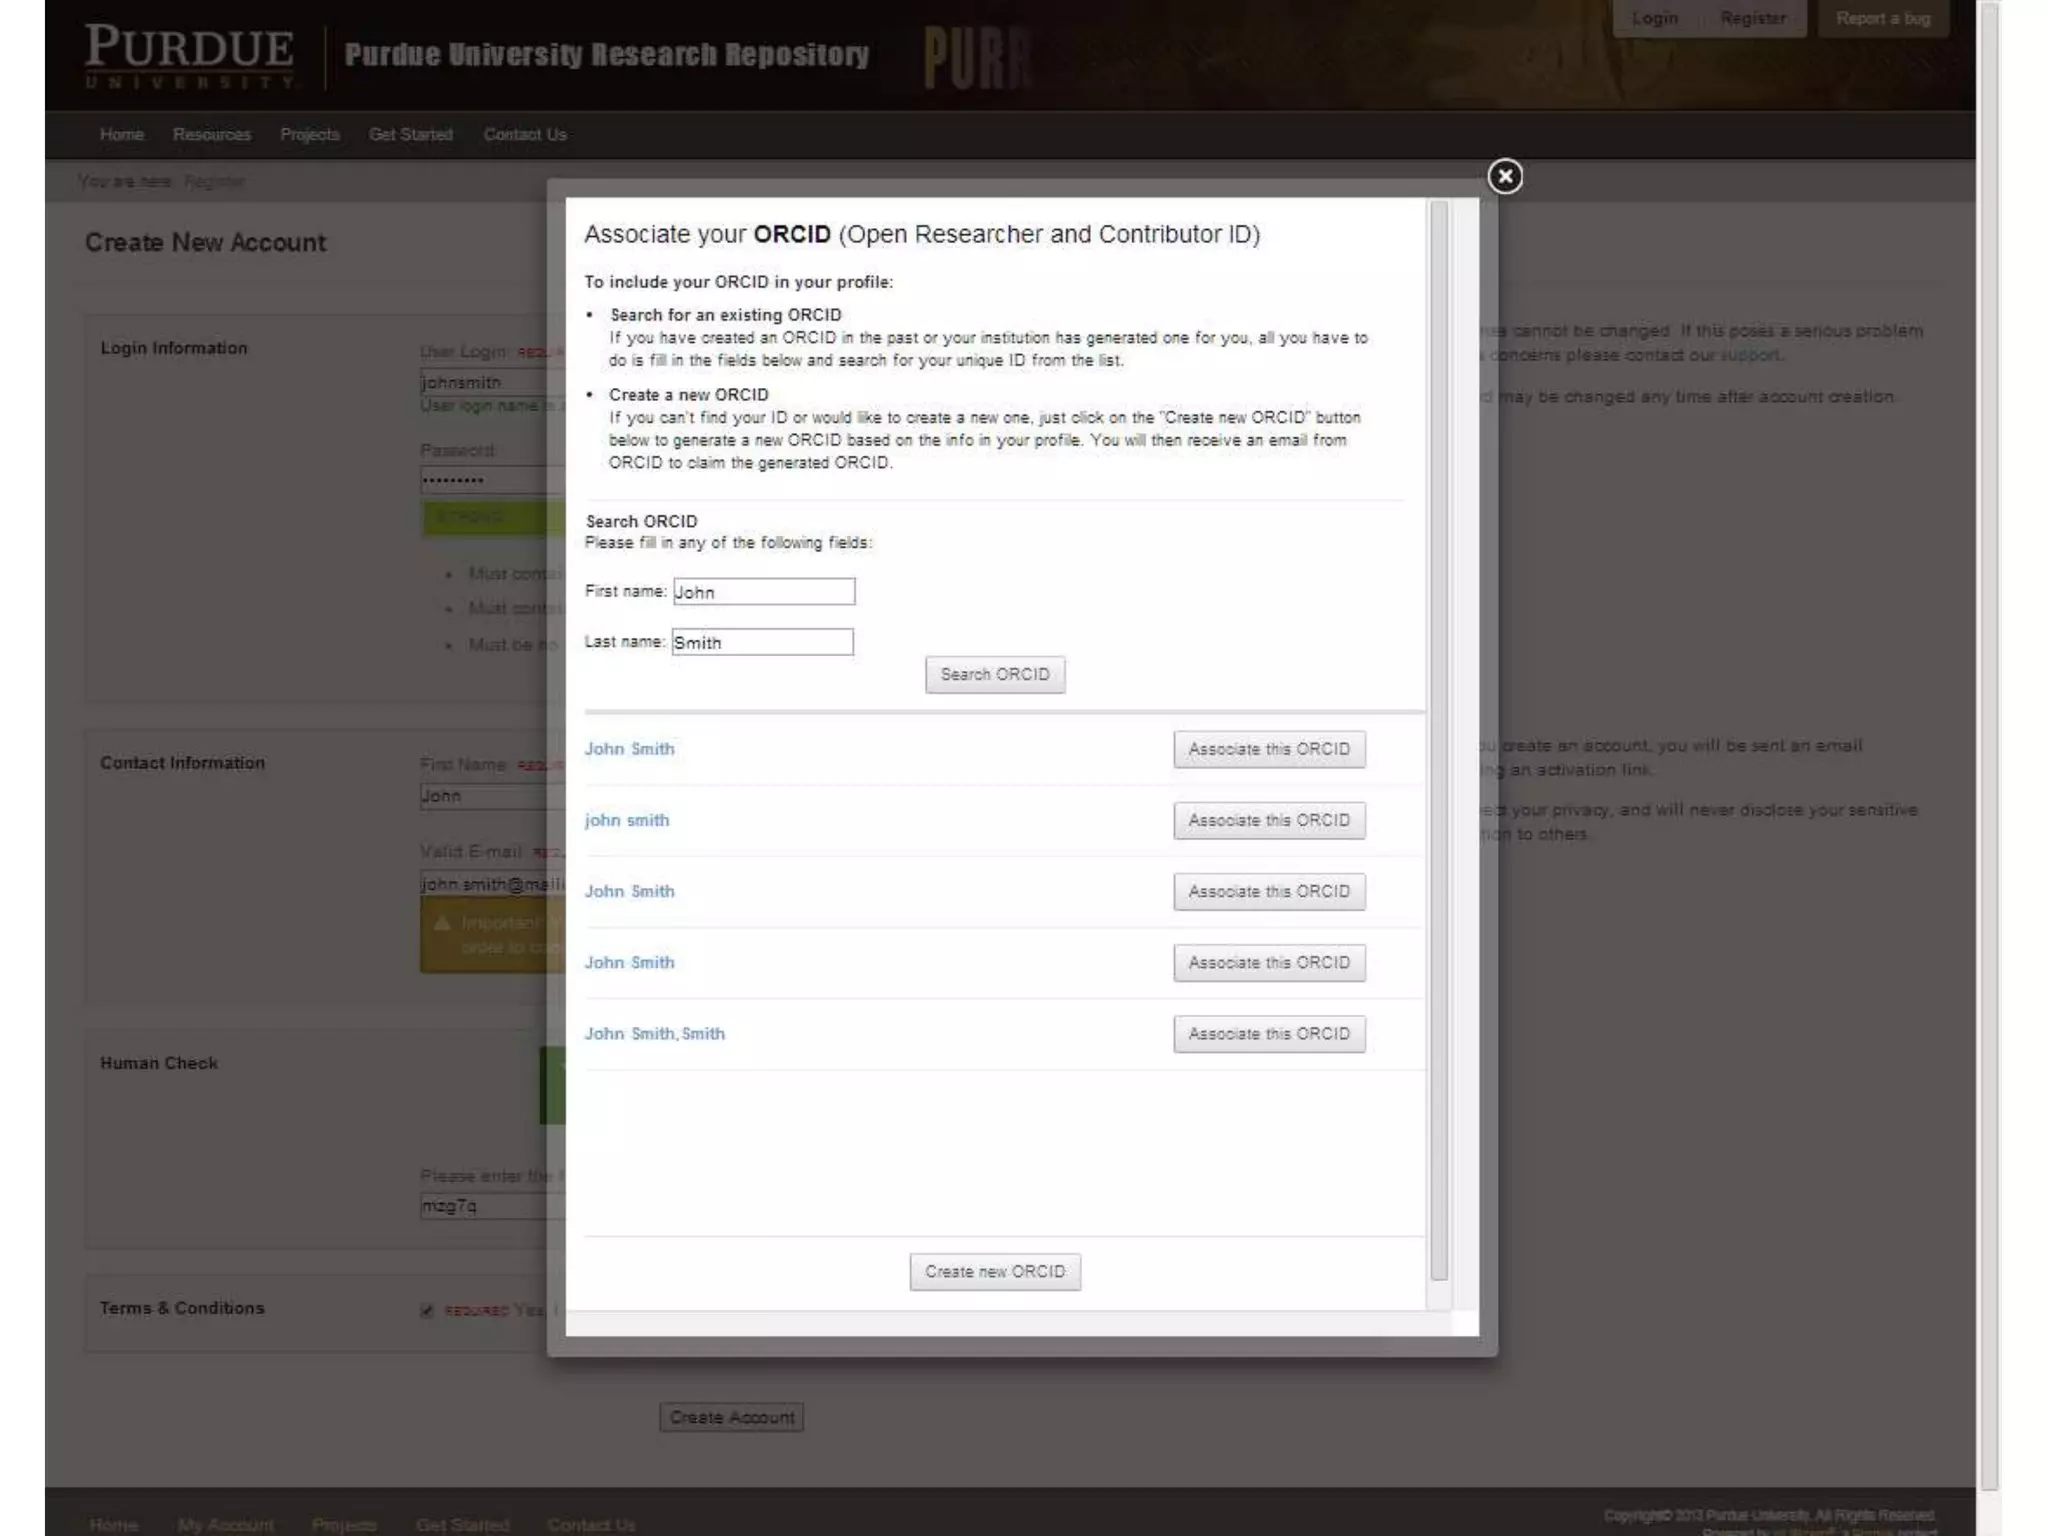This screenshot has height=1536, width=2048.
Task: Click into the First name search field
Action: click(764, 592)
